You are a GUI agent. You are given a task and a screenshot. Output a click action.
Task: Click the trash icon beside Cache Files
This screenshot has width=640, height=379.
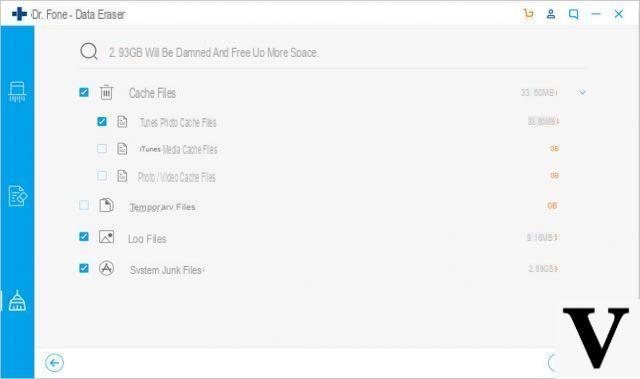click(107, 92)
